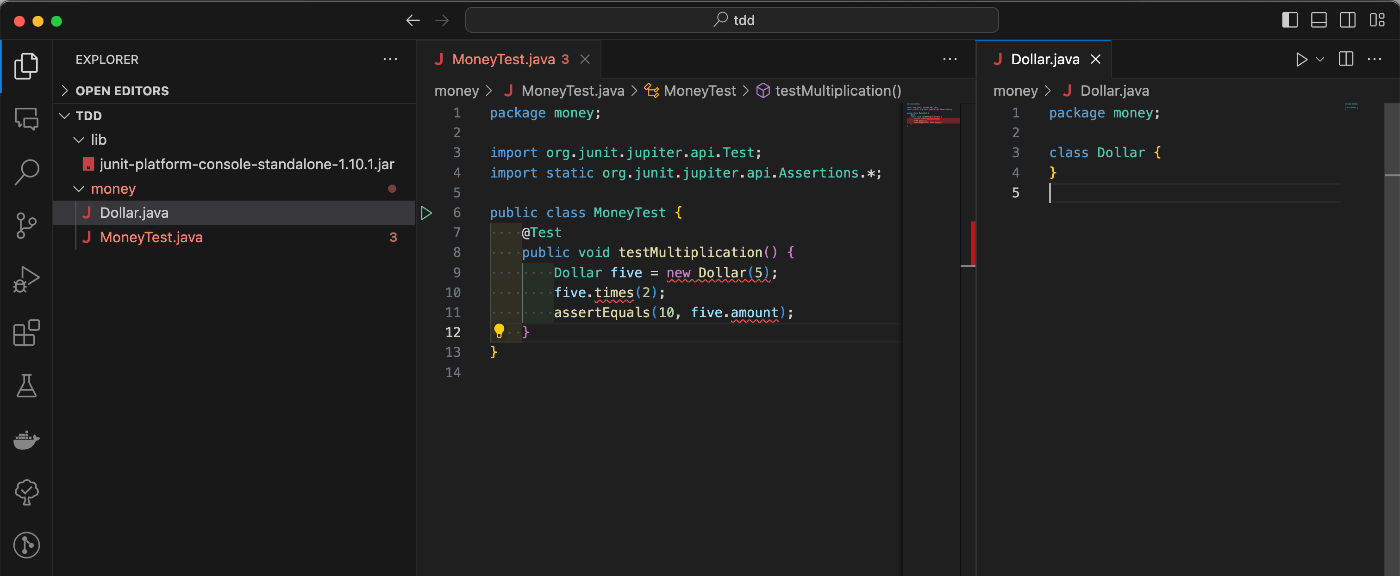Click the red error marker in overview ruler
This screenshot has height=576, width=1400.
coord(973,243)
